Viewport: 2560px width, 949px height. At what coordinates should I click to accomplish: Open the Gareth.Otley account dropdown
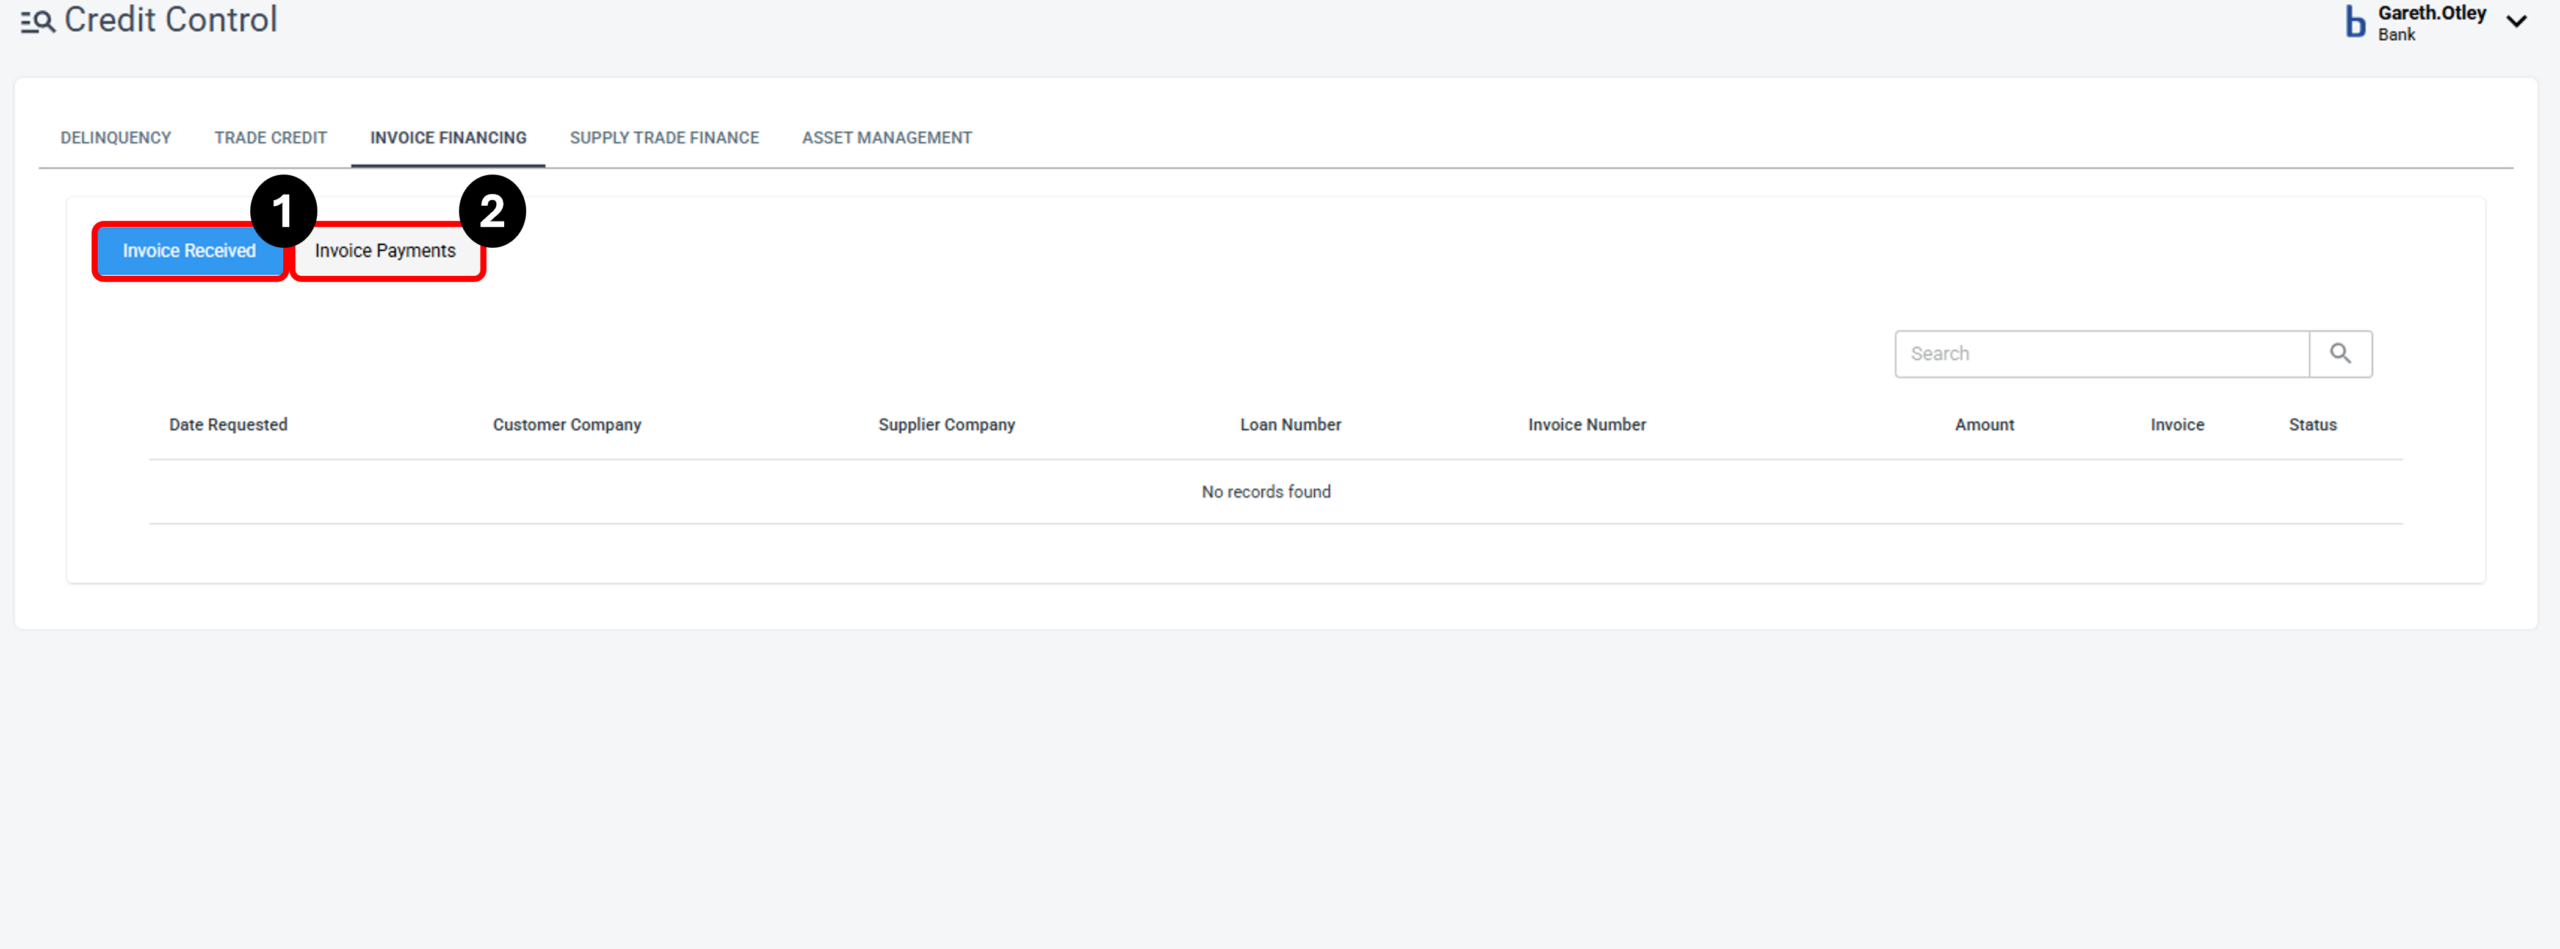[2517, 21]
